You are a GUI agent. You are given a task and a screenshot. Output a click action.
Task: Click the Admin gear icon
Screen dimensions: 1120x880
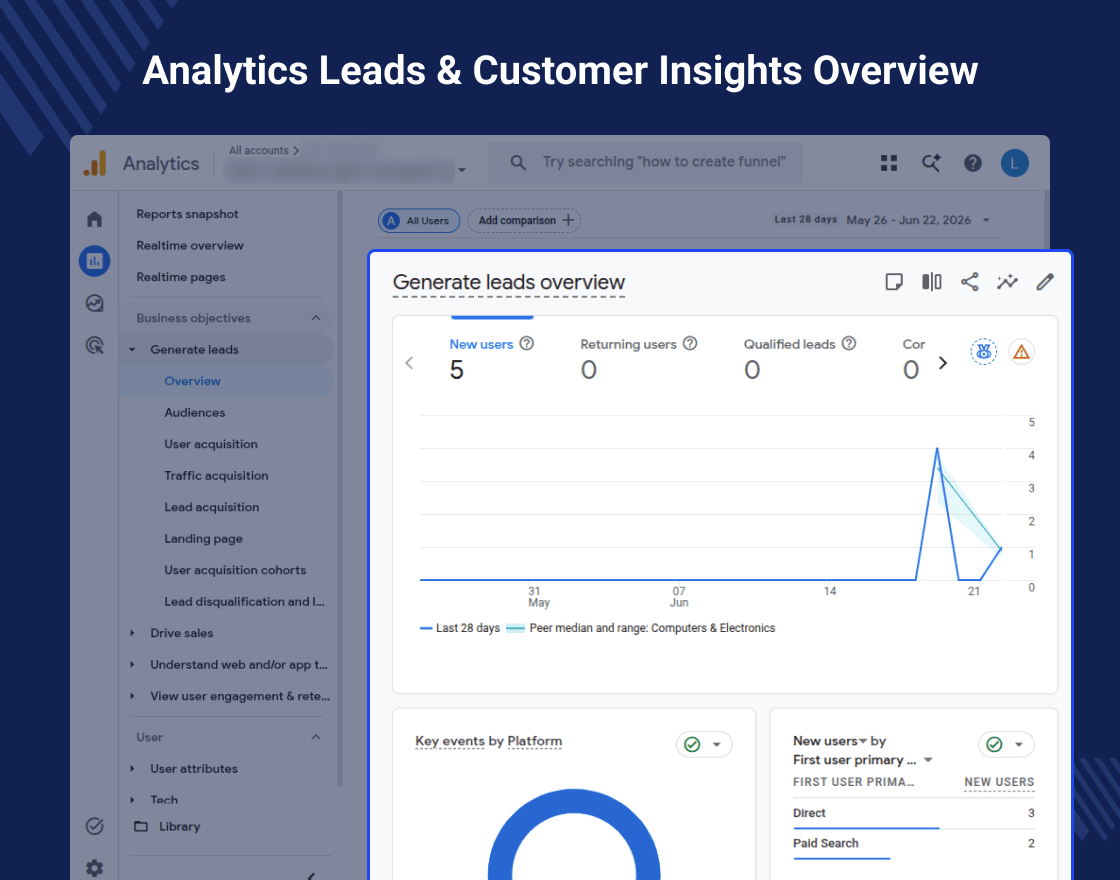(94, 869)
